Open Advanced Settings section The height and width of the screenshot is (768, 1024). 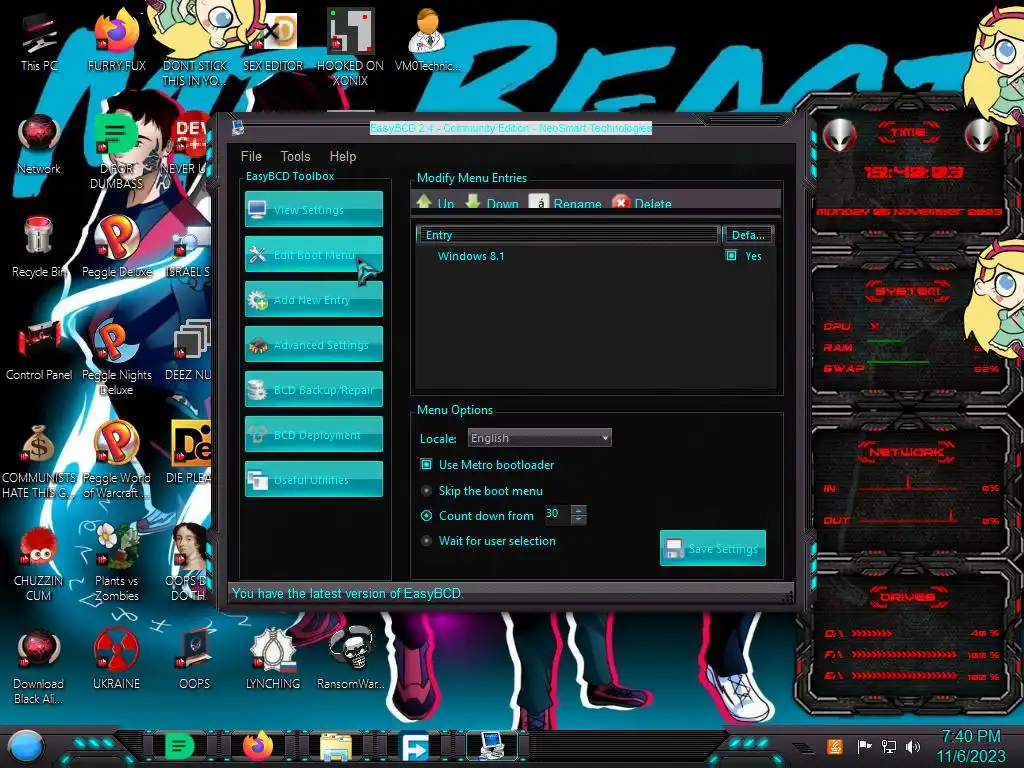coord(313,344)
